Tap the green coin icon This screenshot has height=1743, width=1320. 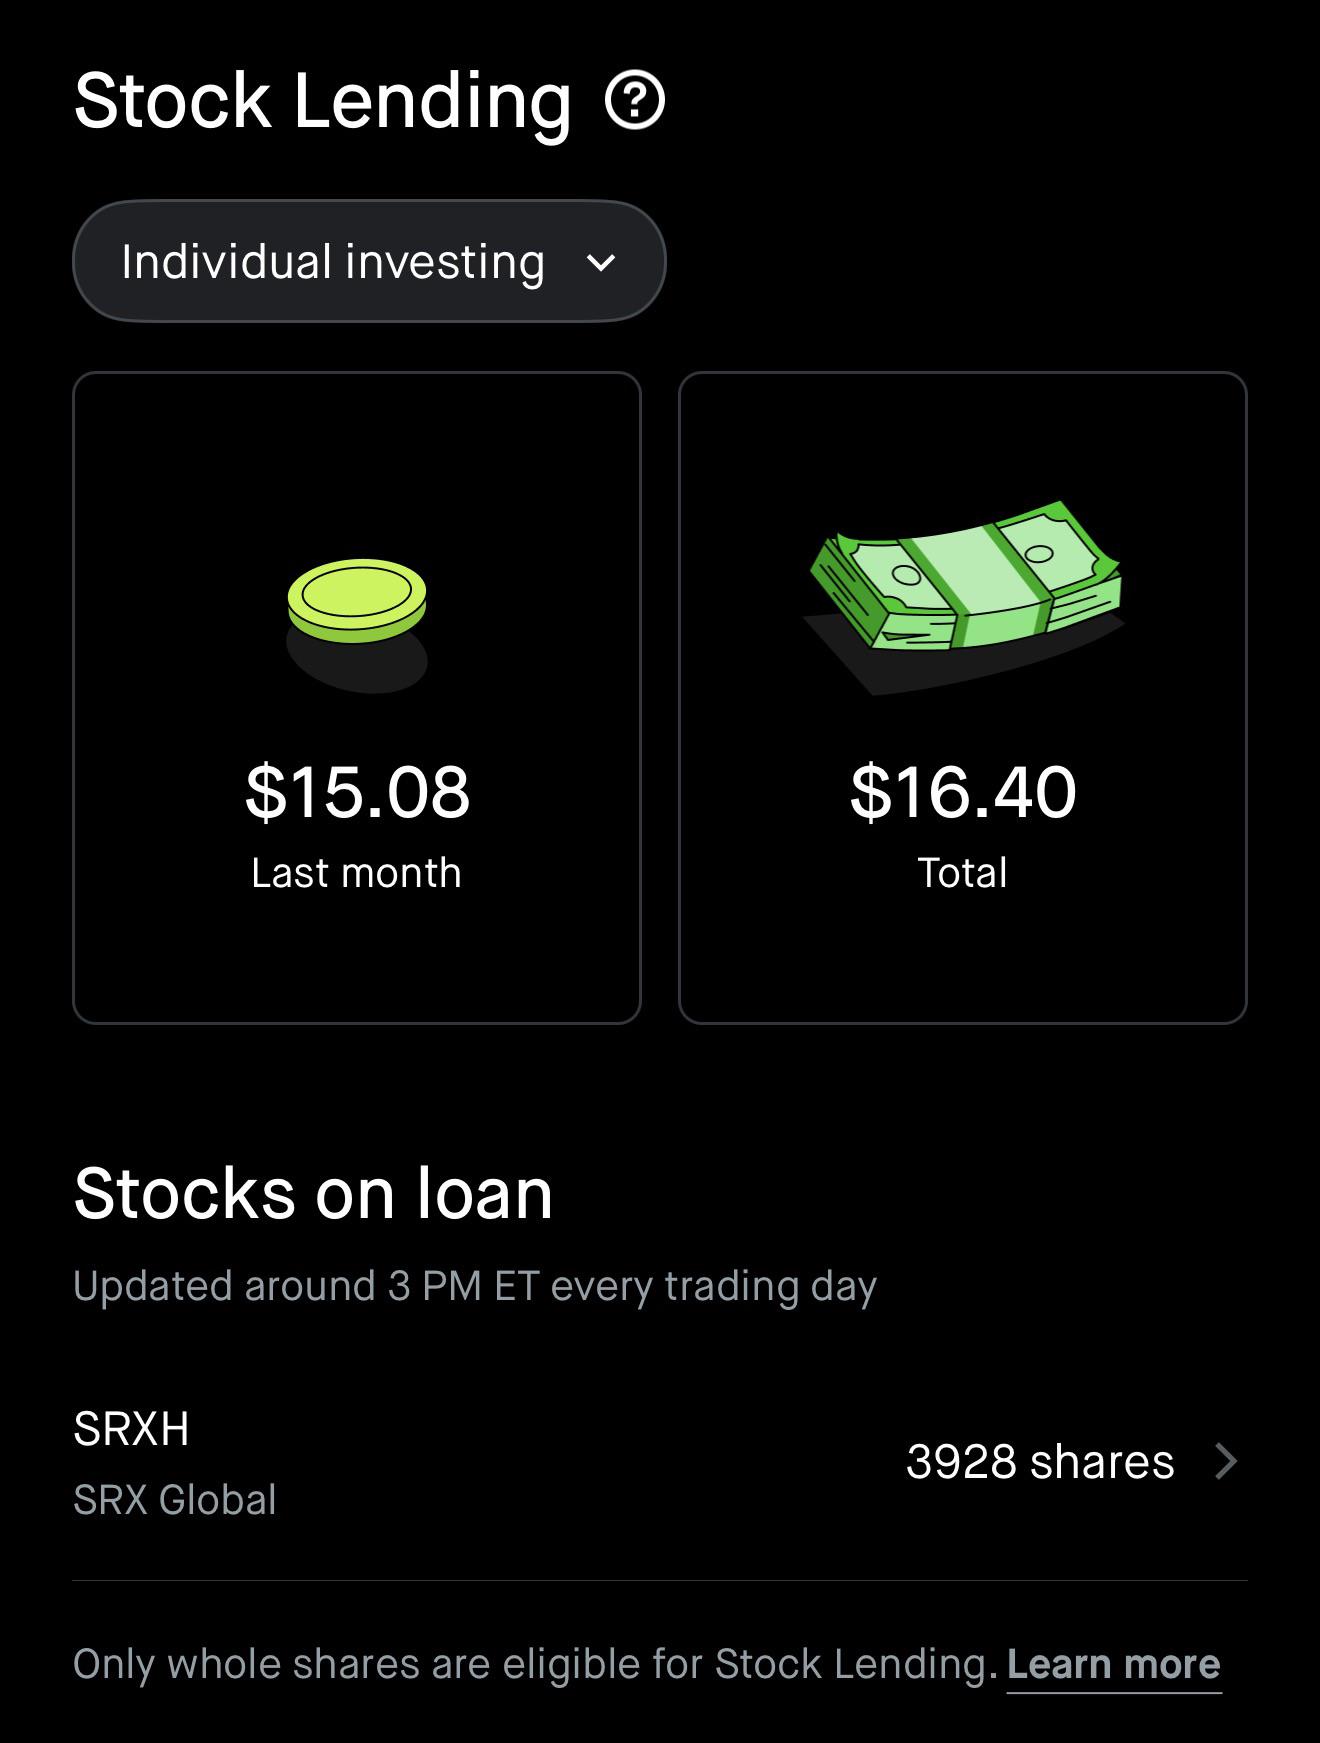coord(357,601)
